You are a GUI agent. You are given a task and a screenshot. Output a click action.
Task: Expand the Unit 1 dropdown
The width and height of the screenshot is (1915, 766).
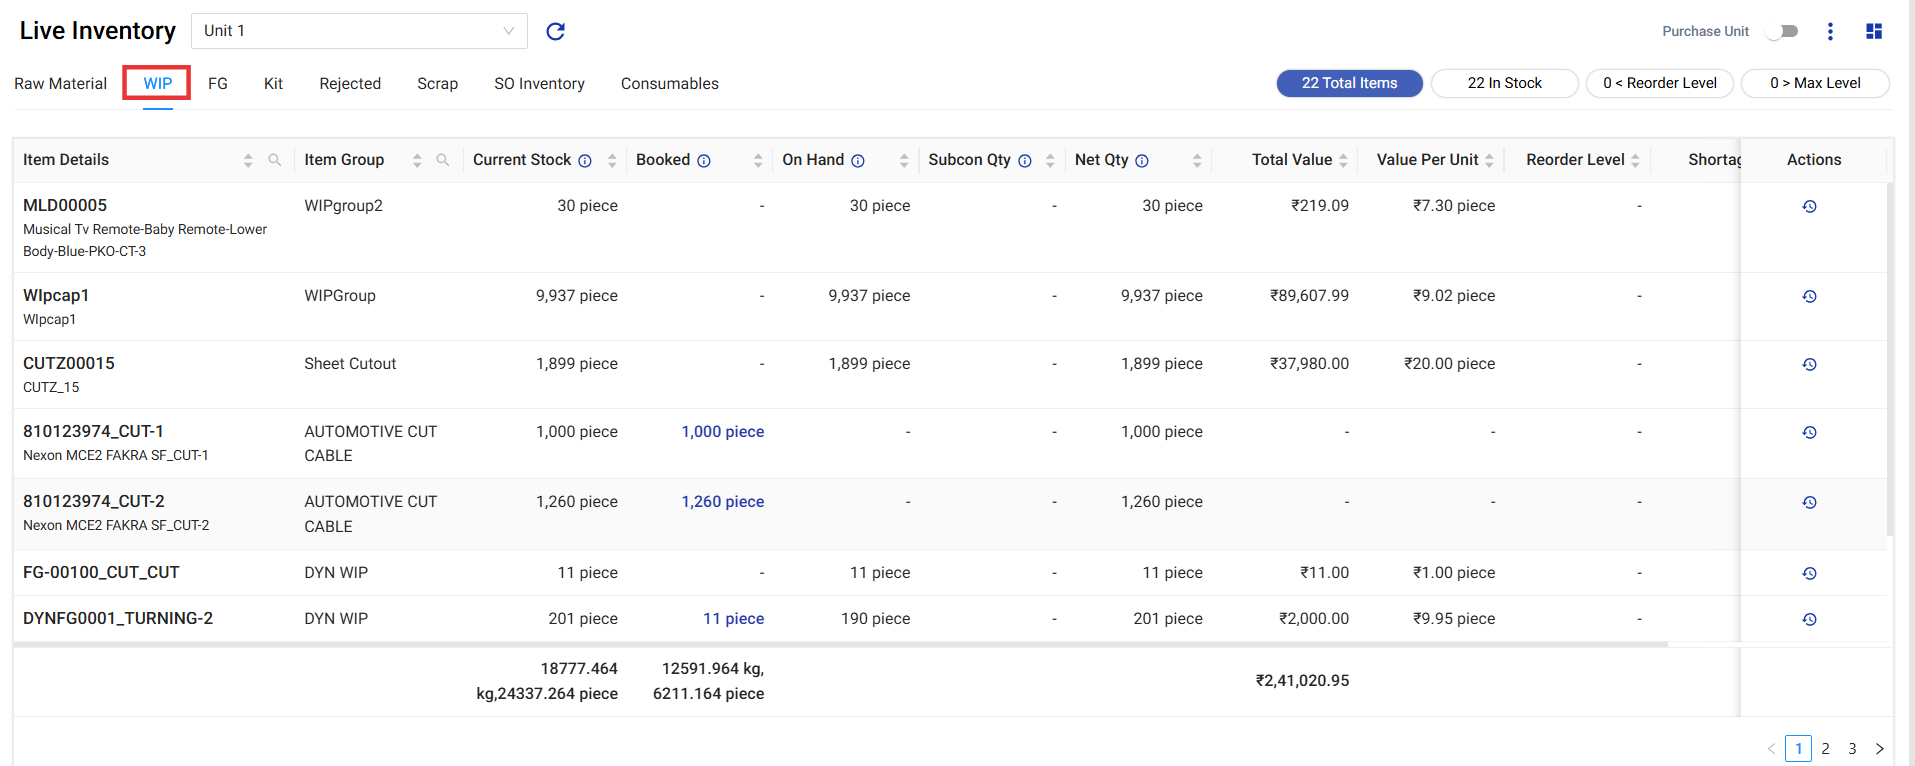pyautogui.click(x=359, y=31)
